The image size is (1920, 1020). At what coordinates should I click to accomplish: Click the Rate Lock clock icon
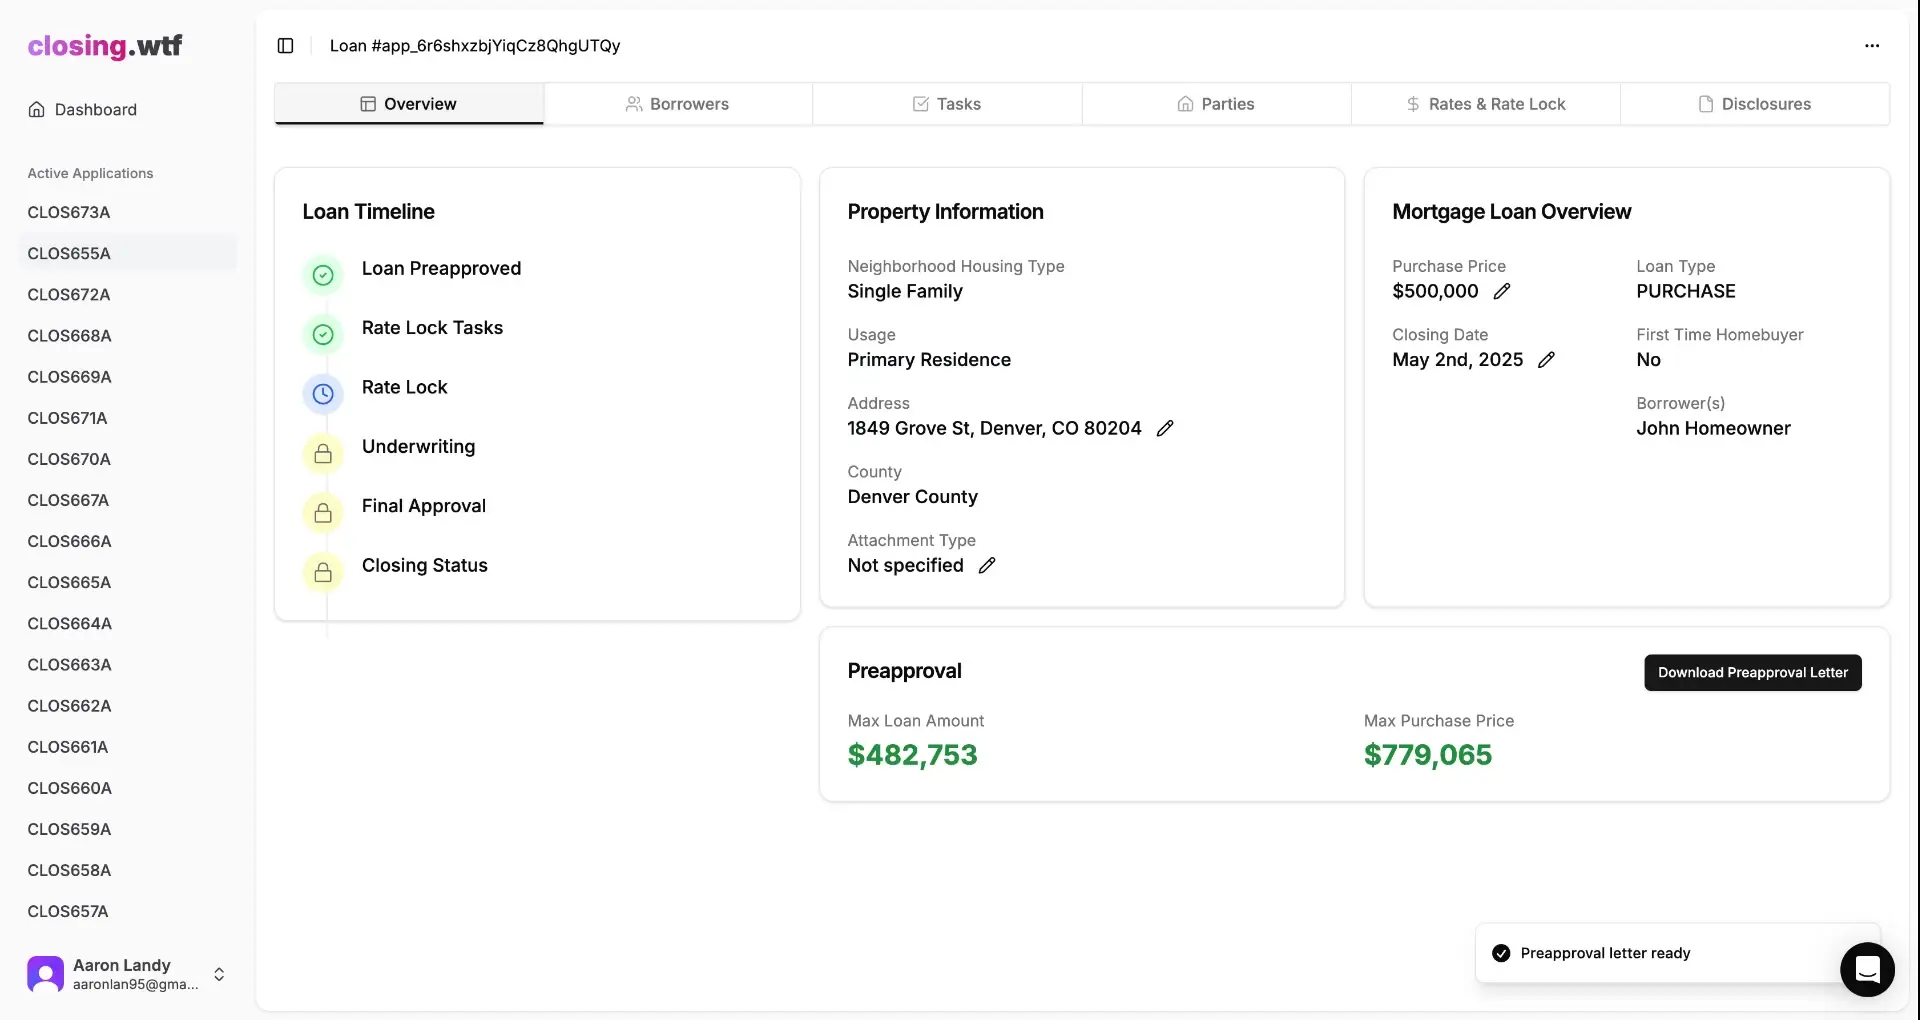pos(322,394)
